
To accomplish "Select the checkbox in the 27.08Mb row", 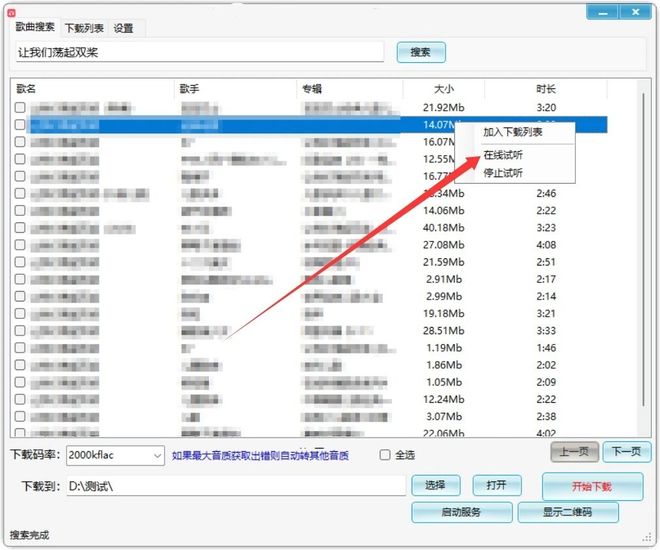I will click(x=20, y=244).
